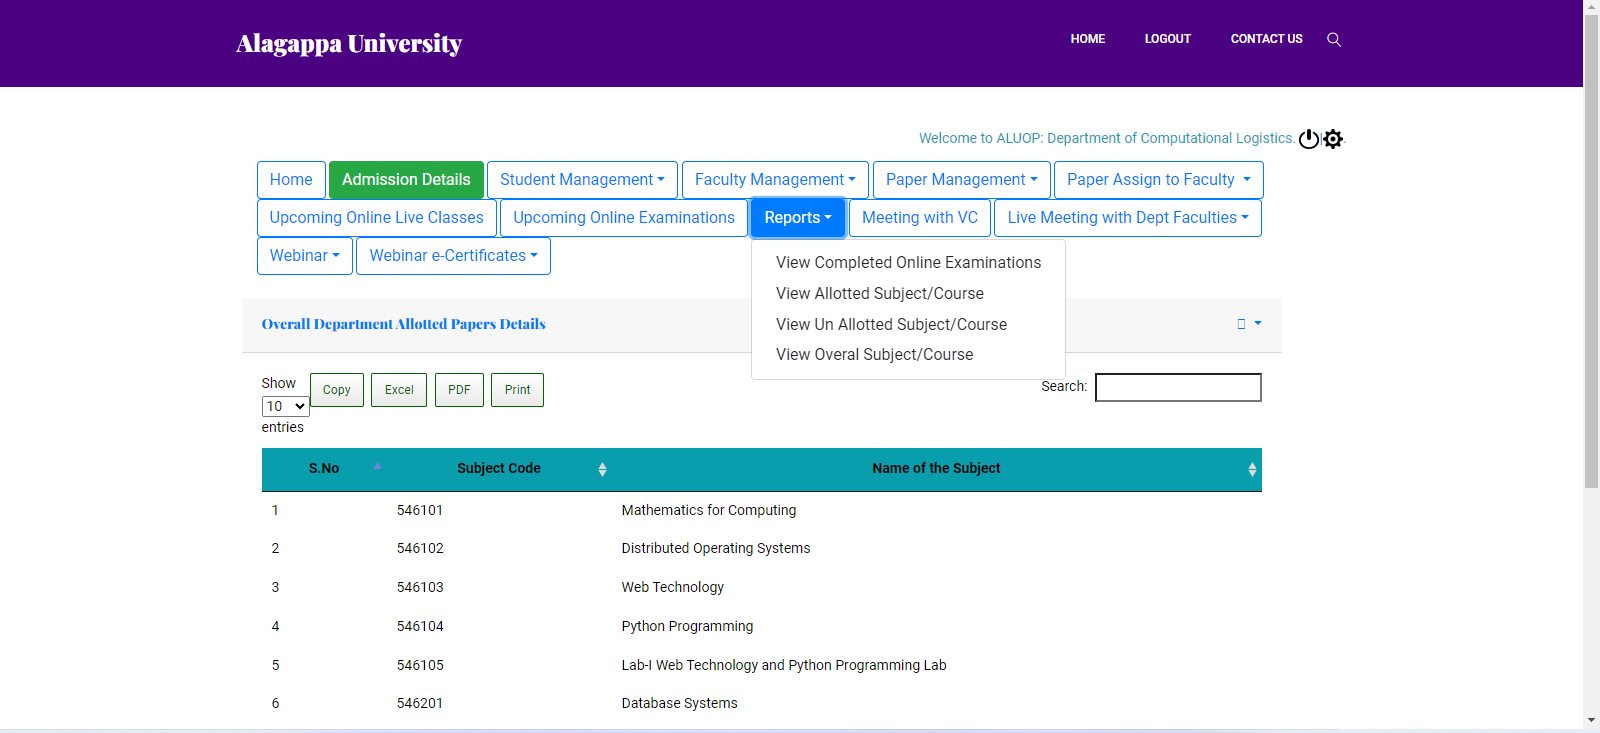This screenshot has height=733, width=1600.
Task: Change the show entries count select
Action: tap(285, 406)
